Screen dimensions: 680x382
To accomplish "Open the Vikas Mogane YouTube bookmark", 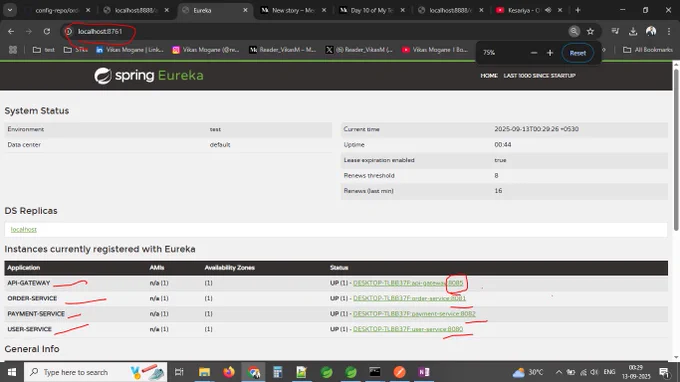I will [435, 50].
